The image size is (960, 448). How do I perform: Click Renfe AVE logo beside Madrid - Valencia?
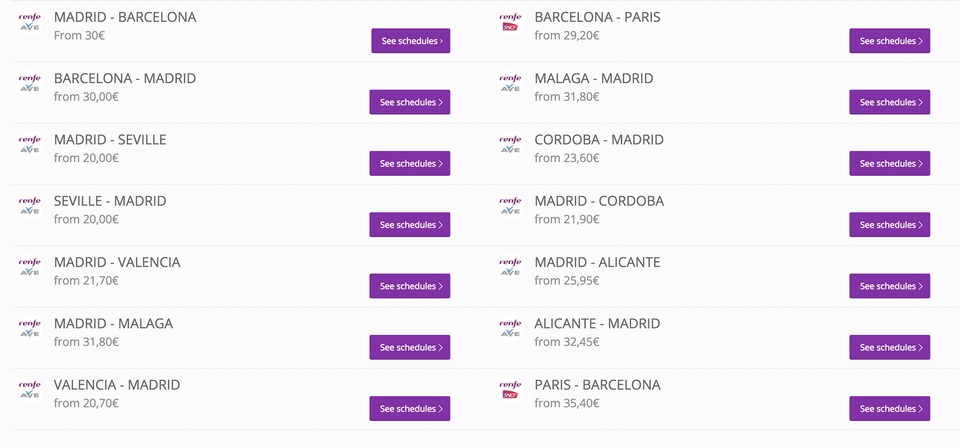pos(29,267)
